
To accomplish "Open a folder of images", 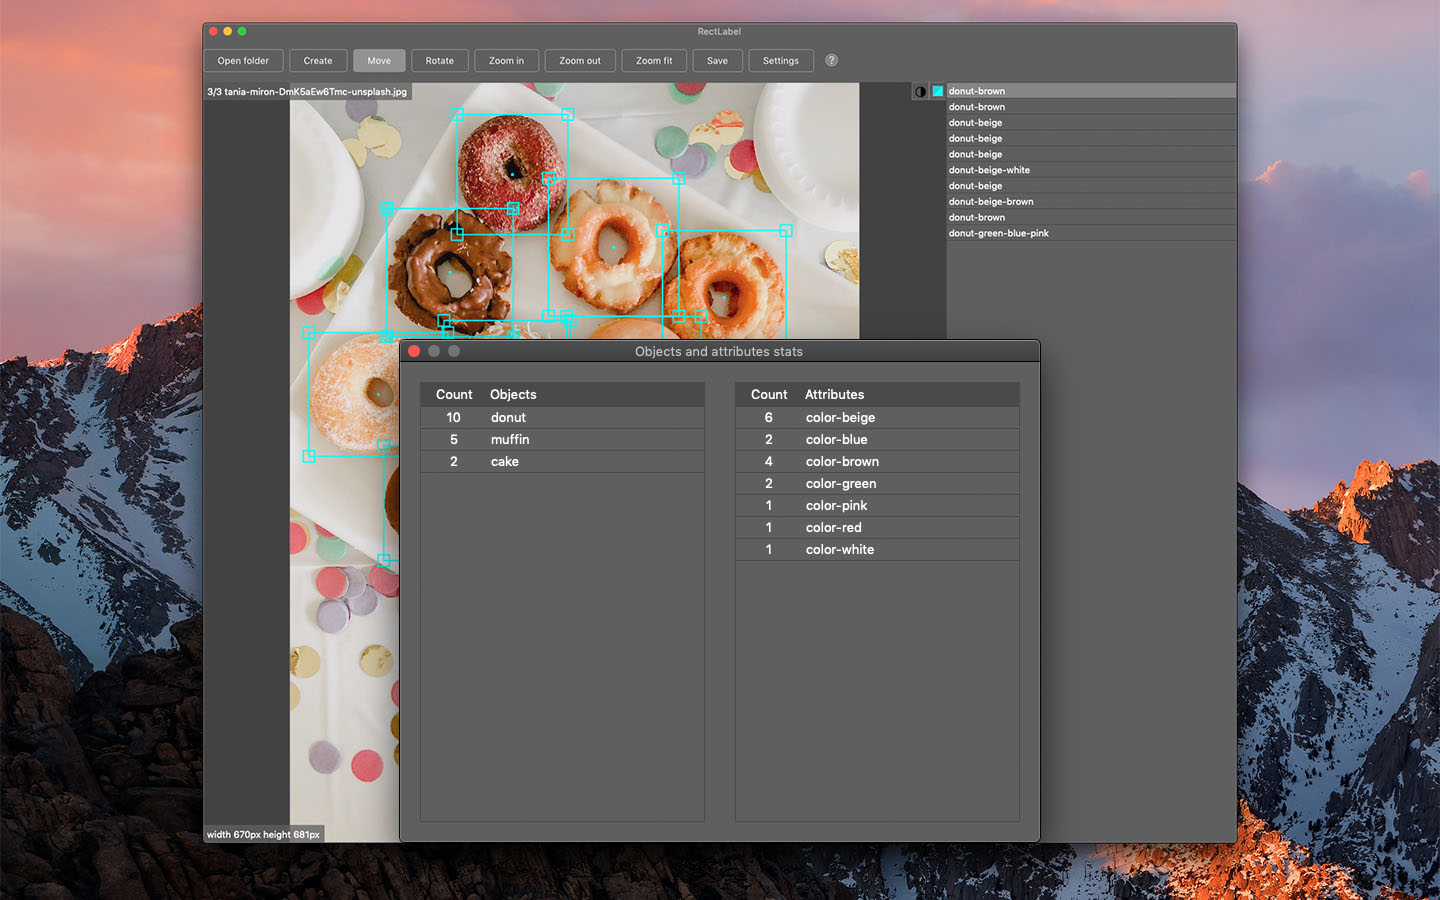I will 243,60.
